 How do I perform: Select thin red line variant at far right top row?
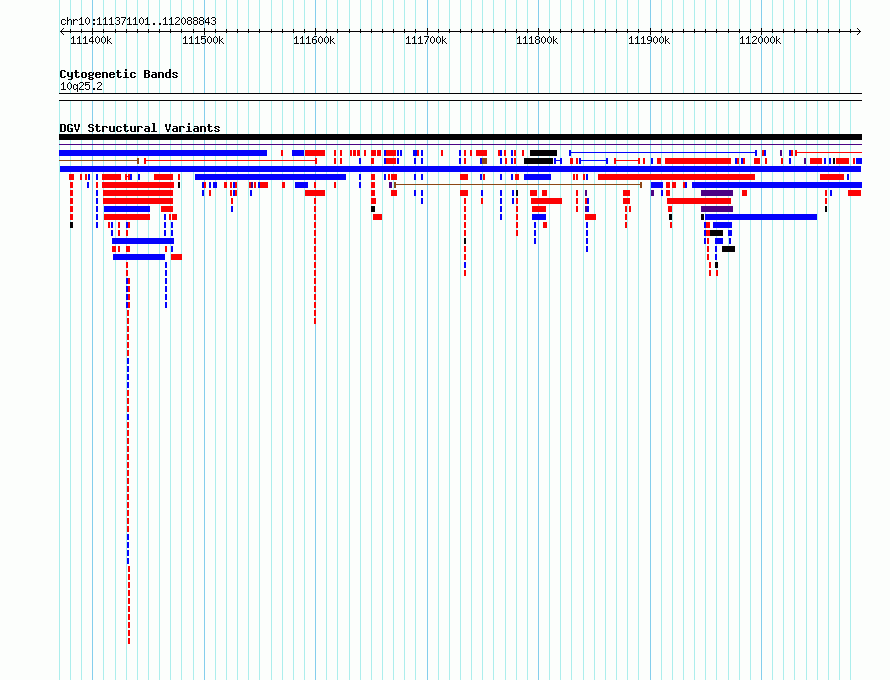(829, 153)
